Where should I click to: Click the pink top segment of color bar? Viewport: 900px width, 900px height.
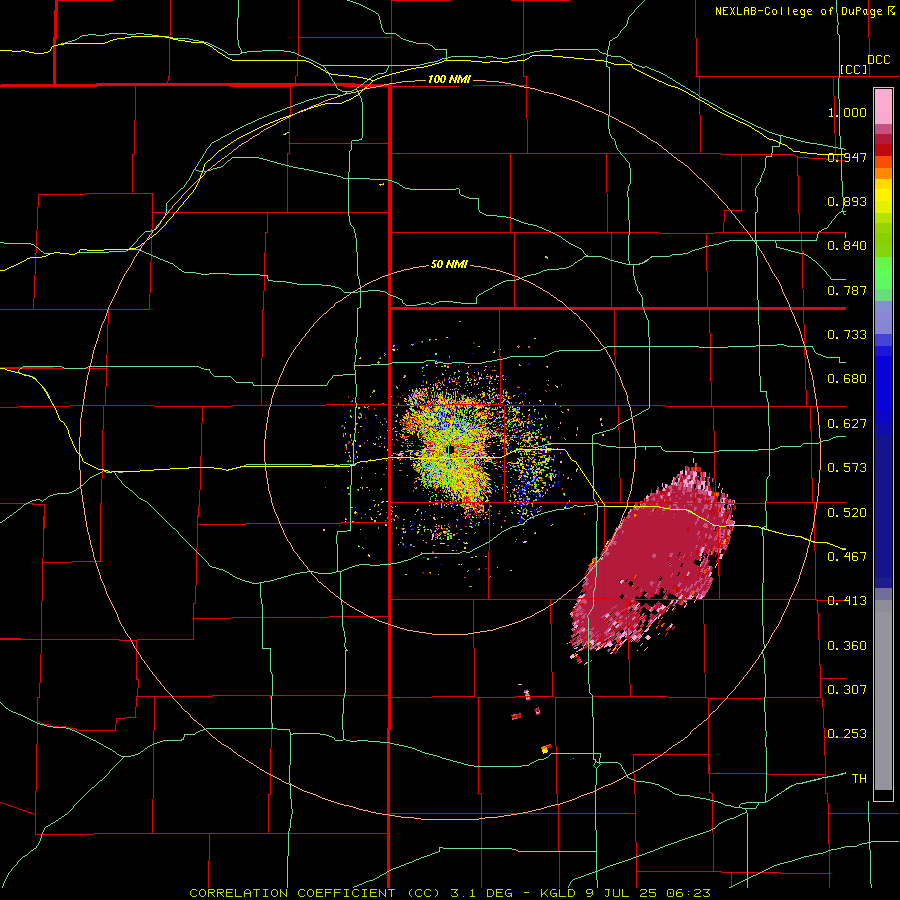[883, 106]
